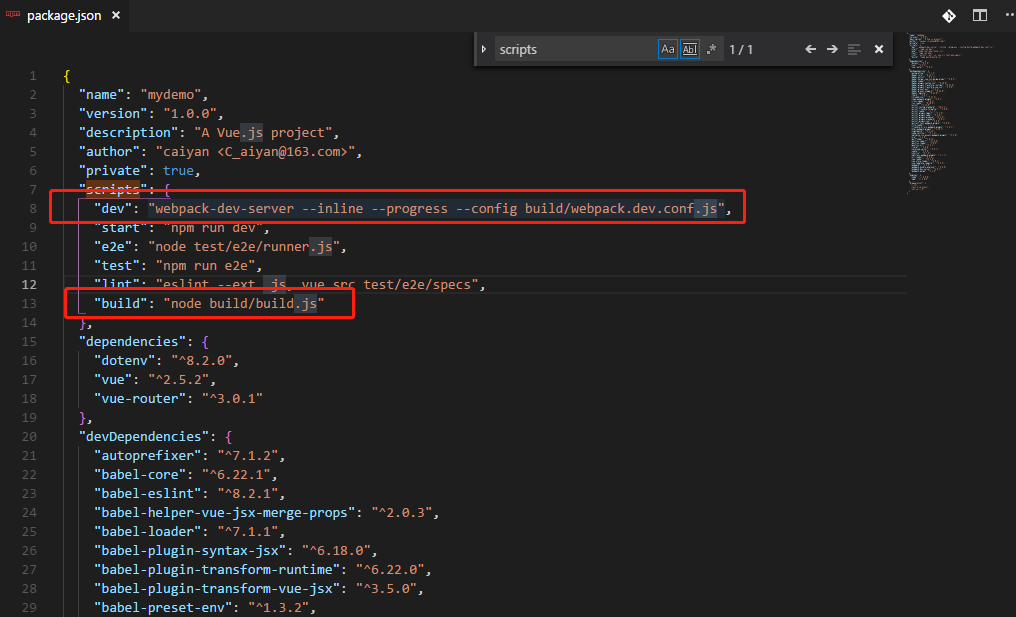Split the editor using the layout icon
Viewport: 1016px width, 617px height.
coord(980,16)
